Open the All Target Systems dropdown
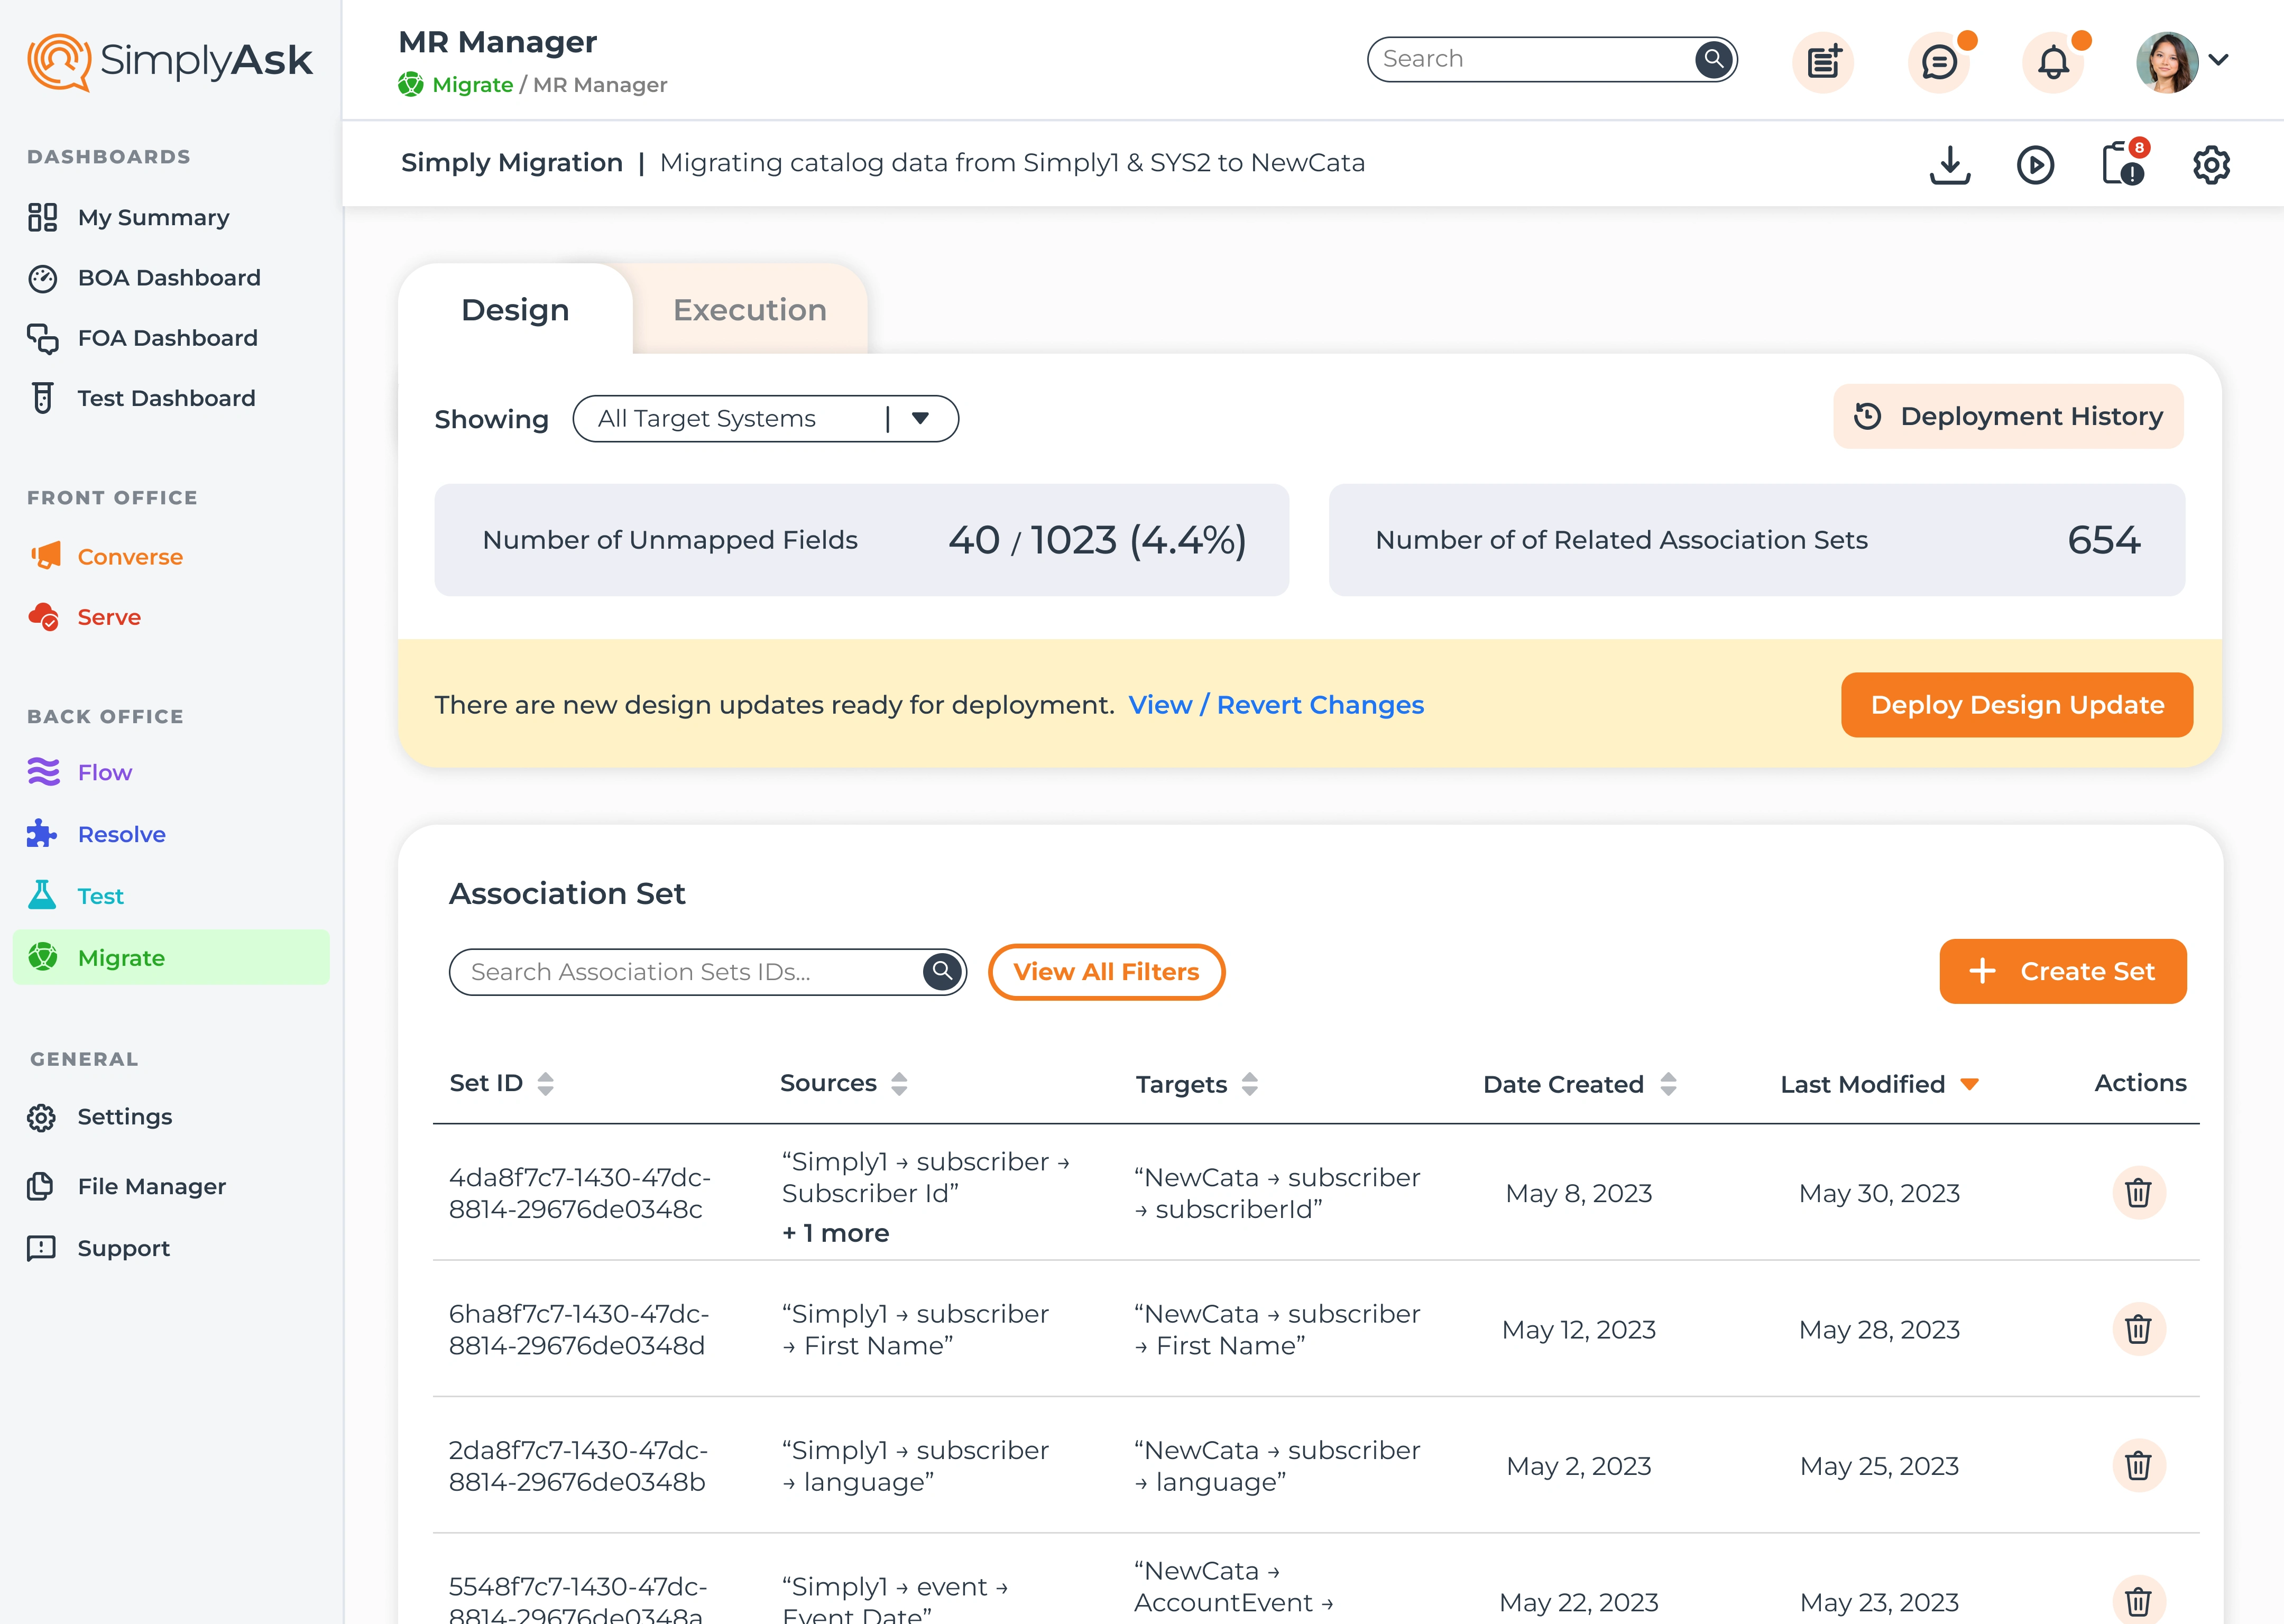 766,419
